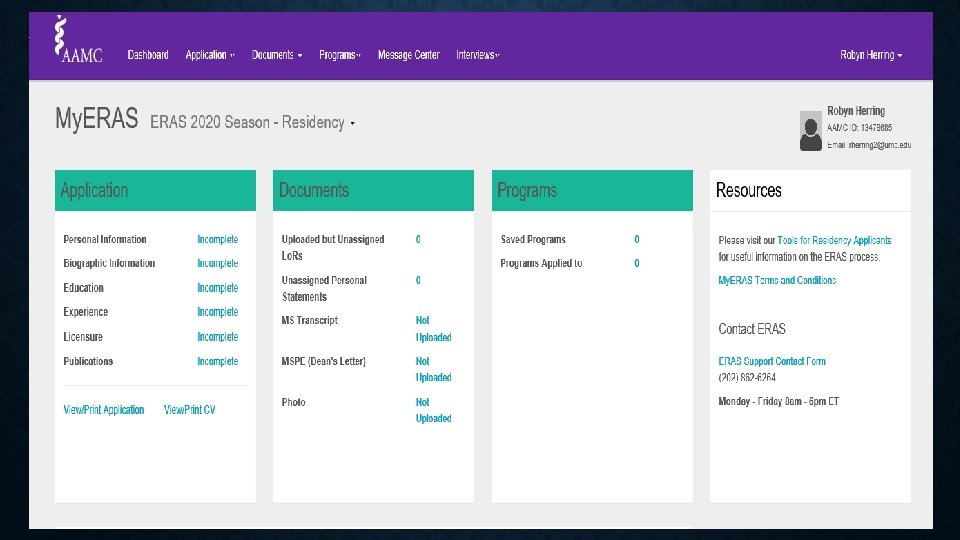The width and height of the screenshot is (960, 540).
Task: Open the Message Center
Action: [x=408, y=55]
